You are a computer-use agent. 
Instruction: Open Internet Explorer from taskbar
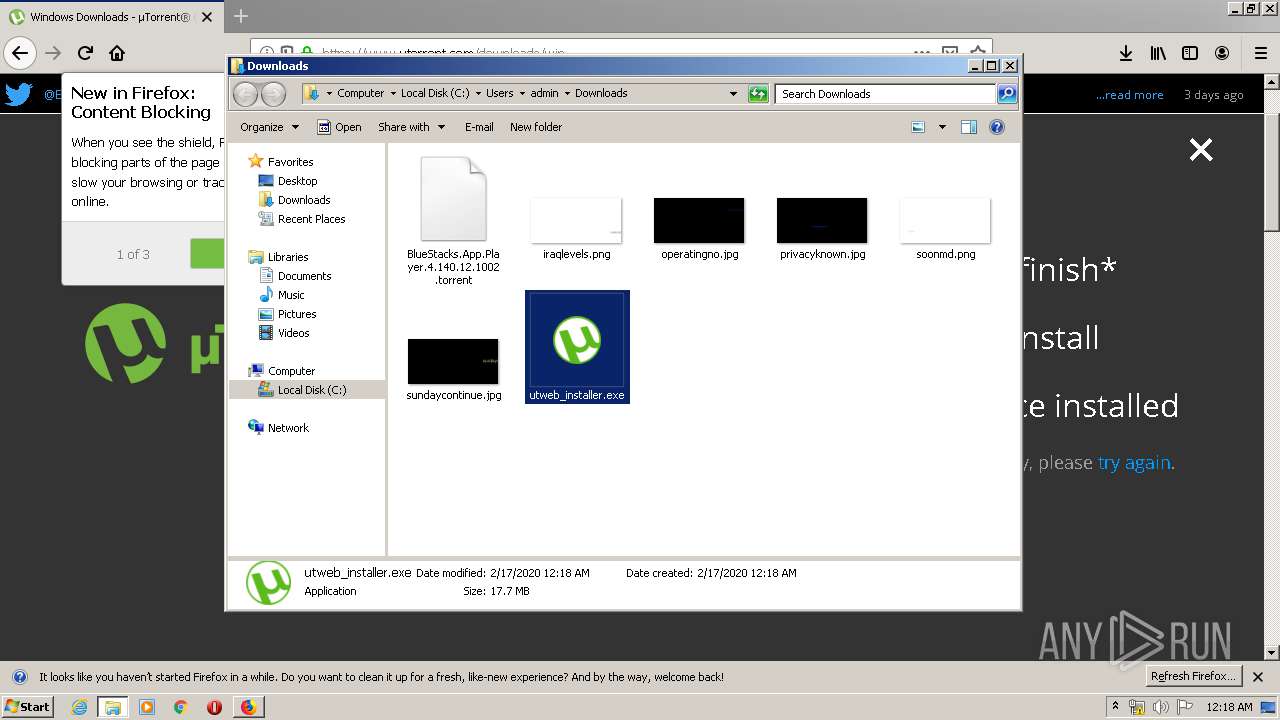click(80, 707)
